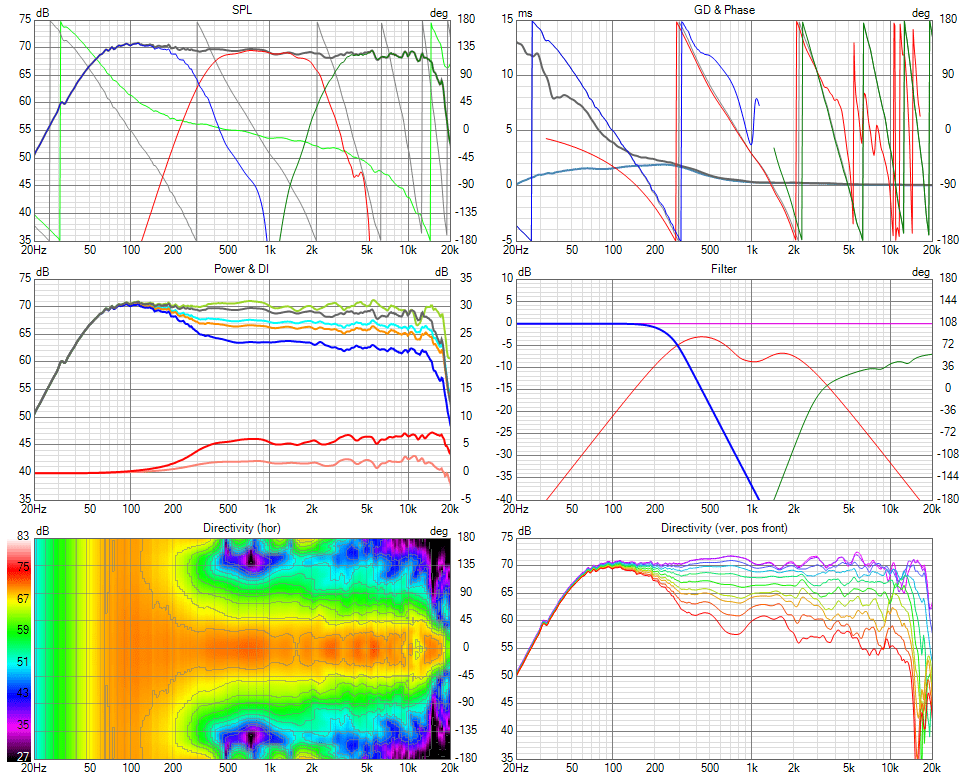This screenshot has width=966, height=779.
Task: Select the "-20" dB tick on the Filter chart
Action: (x=505, y=410)
